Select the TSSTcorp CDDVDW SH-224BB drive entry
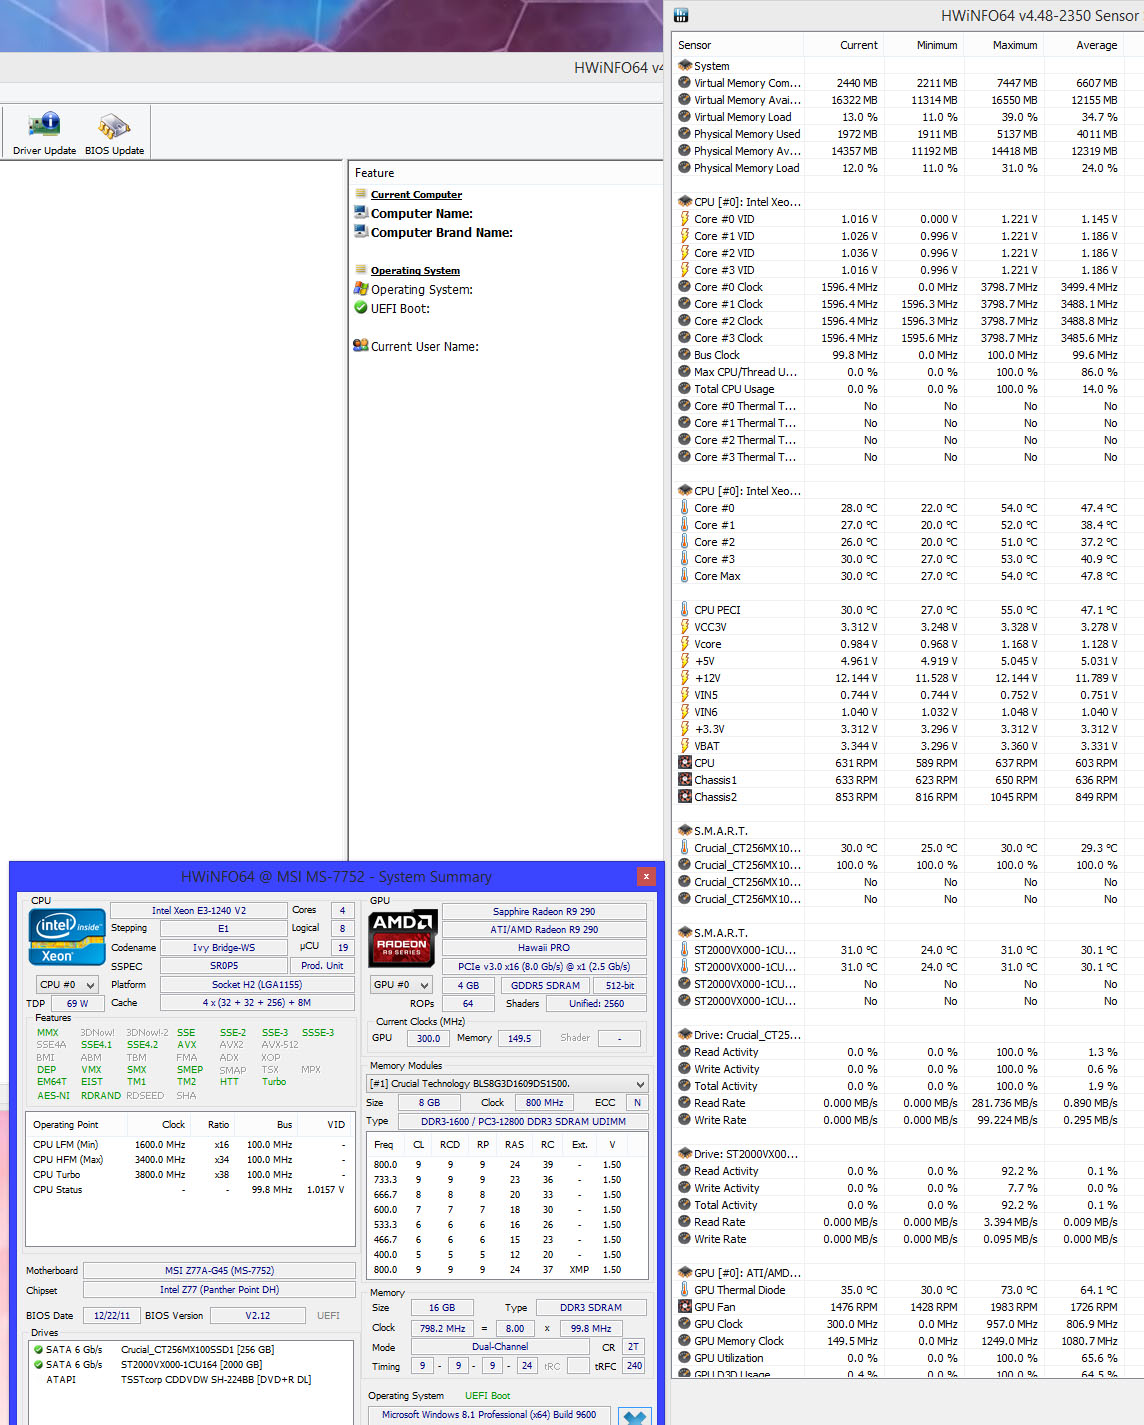This screenshot has width=1144, height=1425. pos(215,1379)
